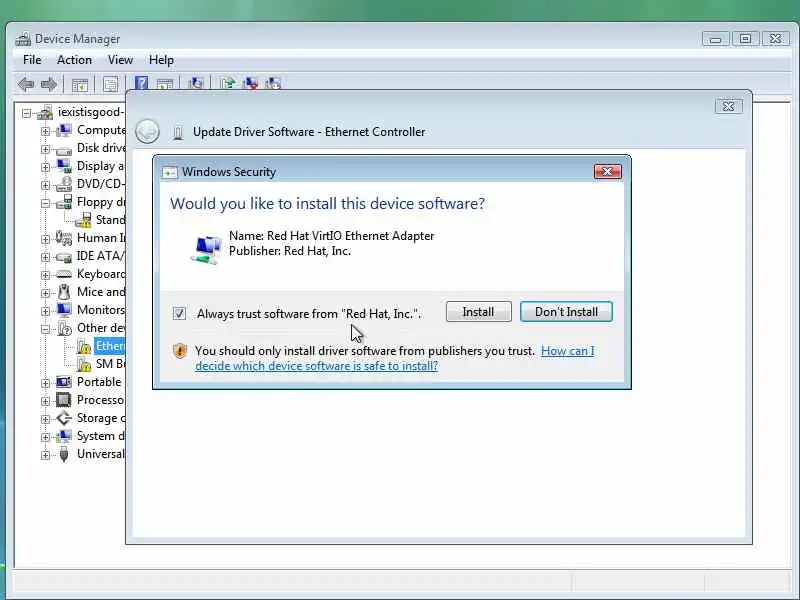Select the 'Keyboard' category label in tree
The image size is (800, 600).
pyautogui.click(x=101, y=274)
